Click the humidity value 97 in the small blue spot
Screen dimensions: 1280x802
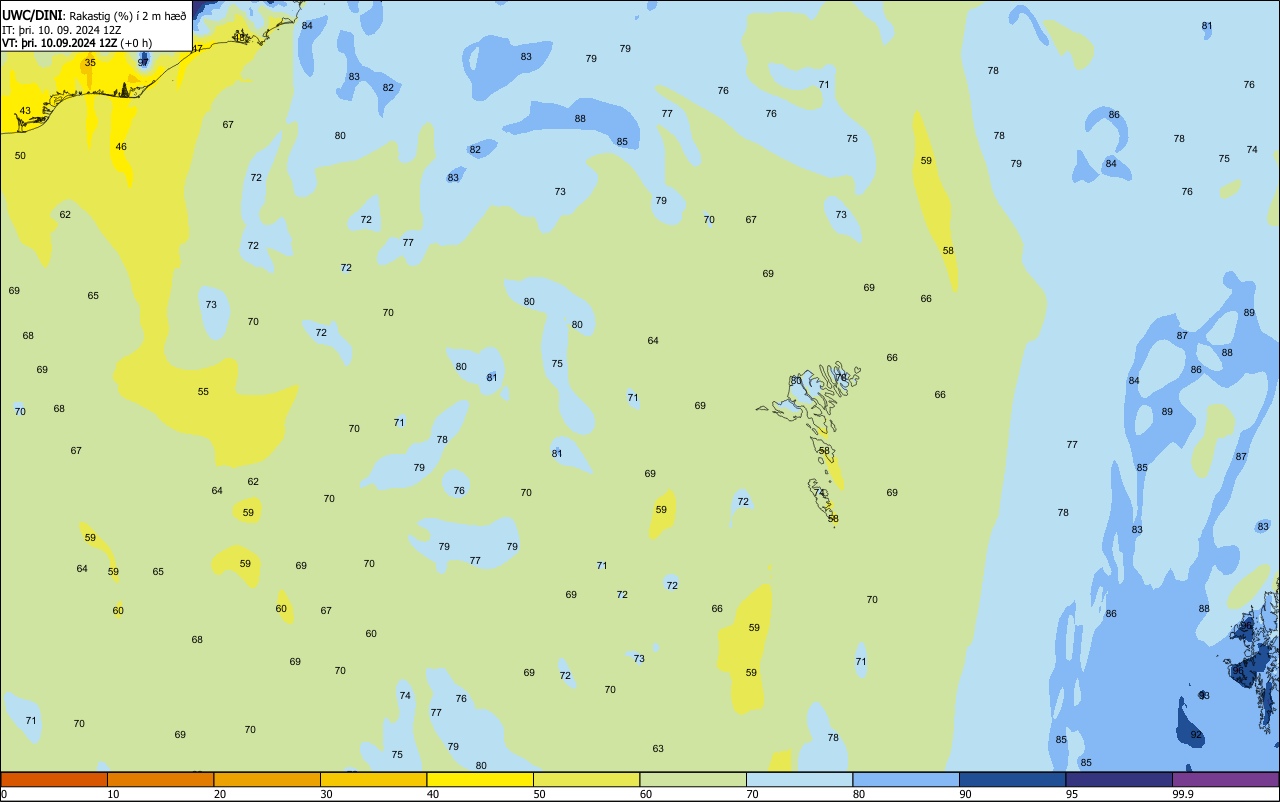tap(143, 62)
